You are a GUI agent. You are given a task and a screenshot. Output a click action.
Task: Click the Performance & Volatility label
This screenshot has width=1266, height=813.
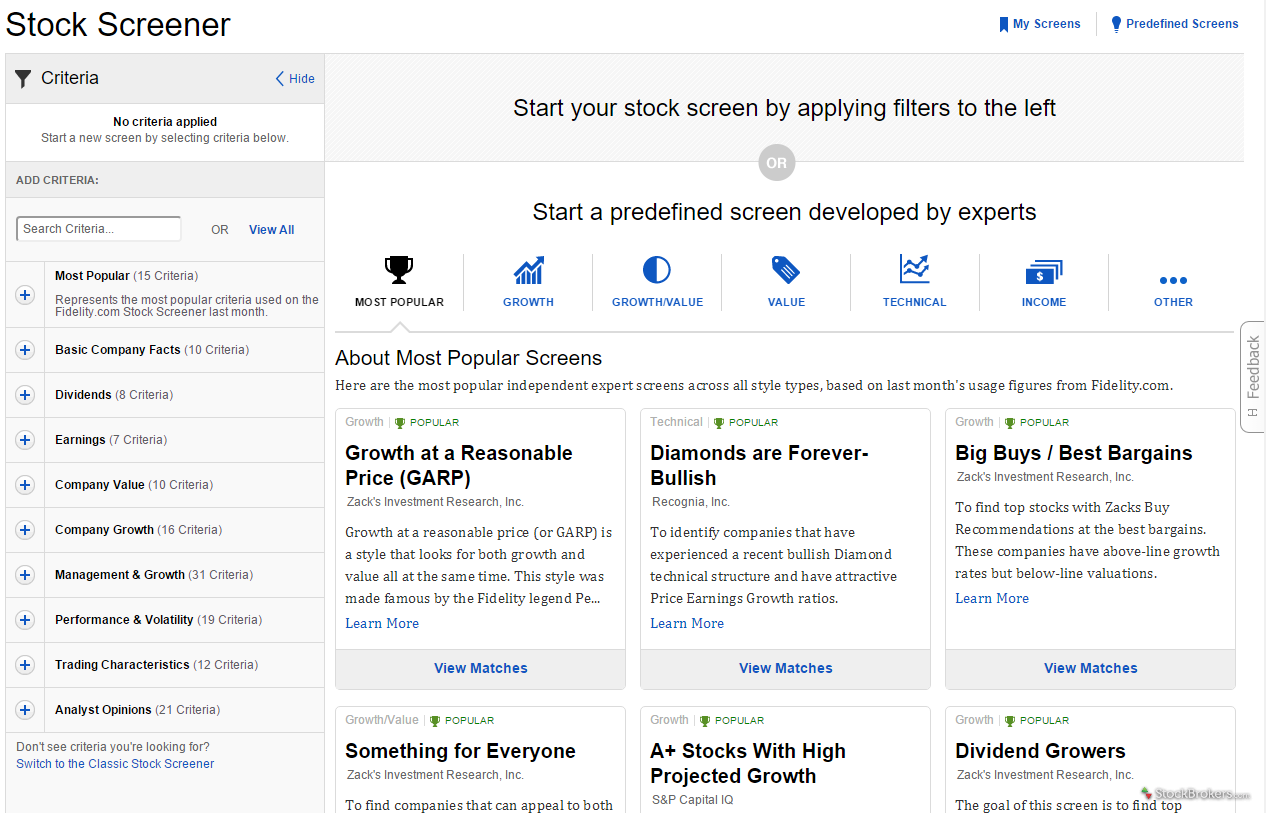[124, 620]
